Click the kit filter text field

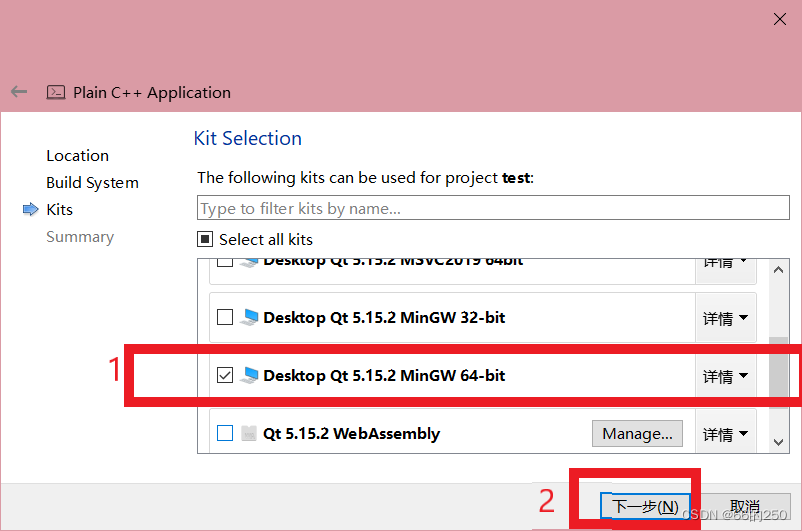click(x=493, y=208)
